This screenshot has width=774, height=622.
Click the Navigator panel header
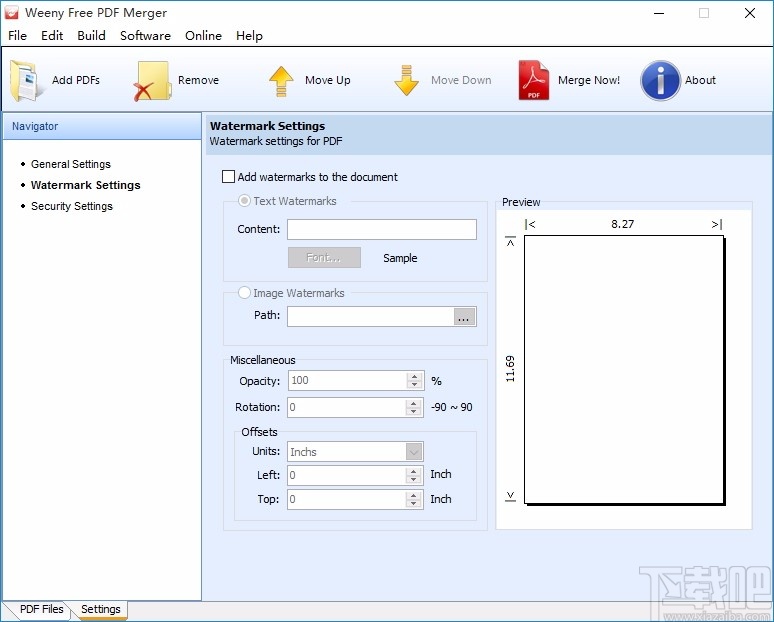coord(102,126)
